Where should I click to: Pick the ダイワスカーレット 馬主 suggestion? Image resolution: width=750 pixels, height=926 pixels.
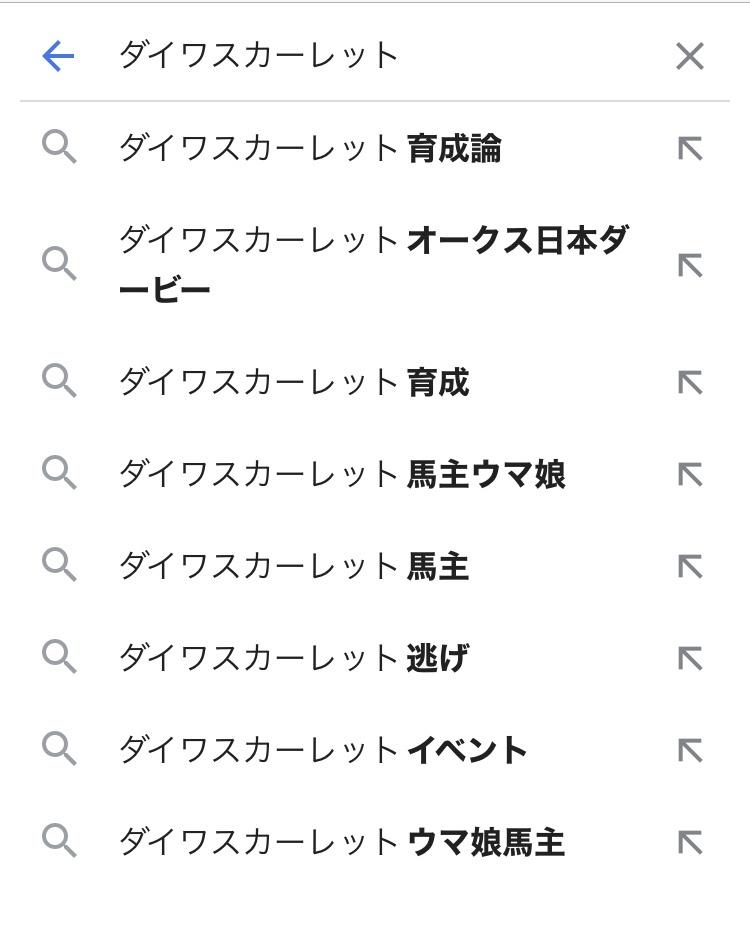click(x=294, y=567)
